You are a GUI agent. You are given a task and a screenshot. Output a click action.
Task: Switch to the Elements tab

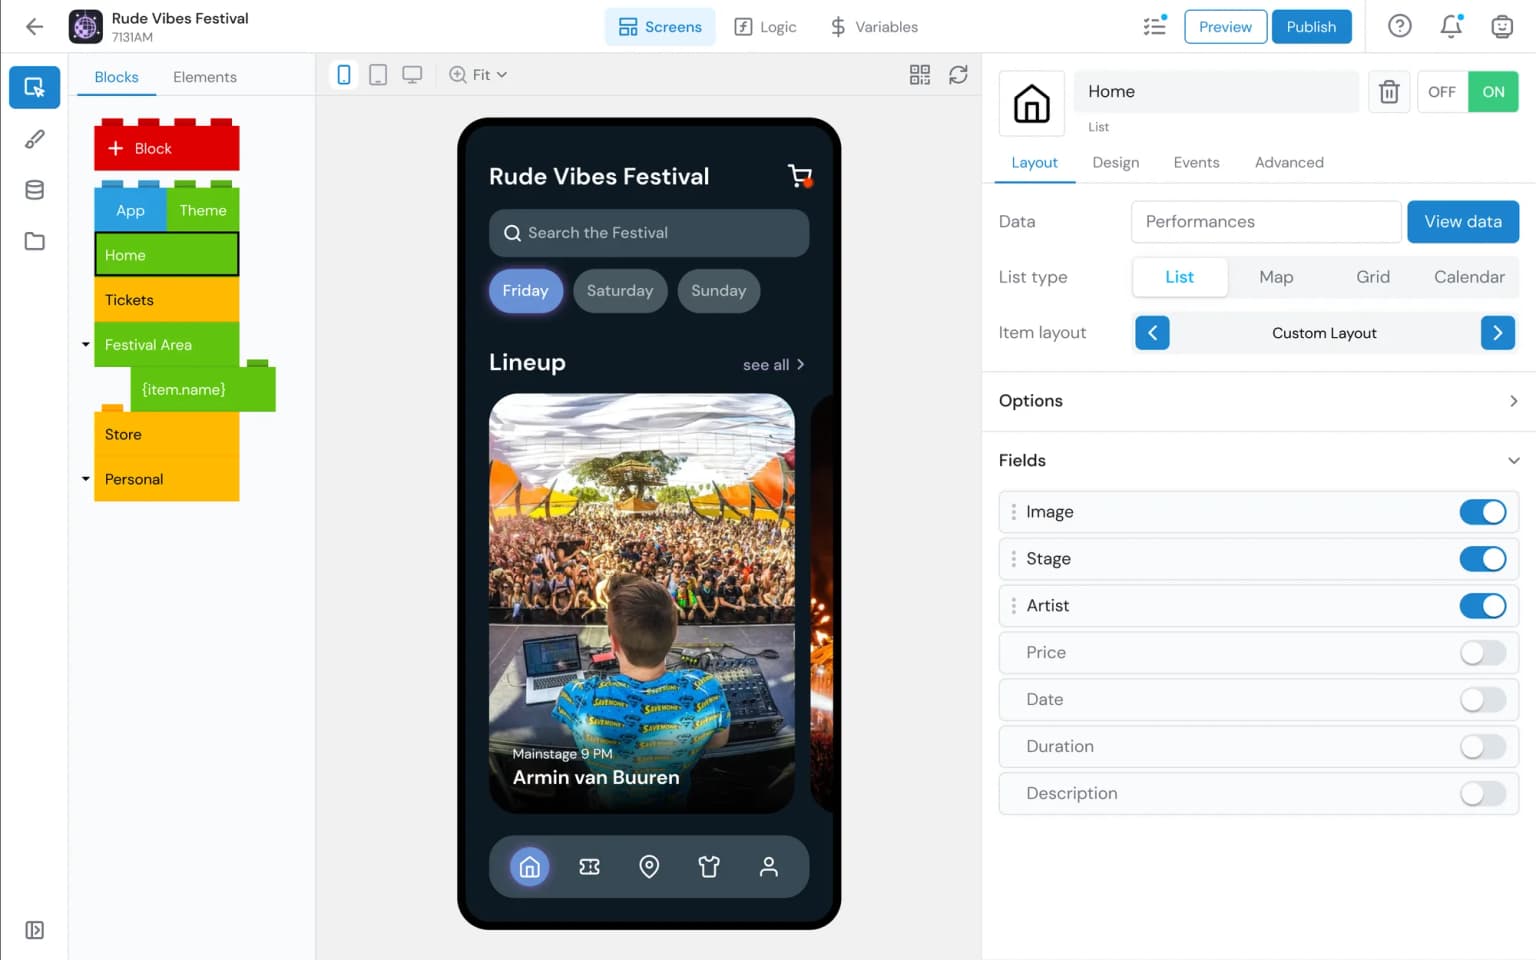point(205,76)
